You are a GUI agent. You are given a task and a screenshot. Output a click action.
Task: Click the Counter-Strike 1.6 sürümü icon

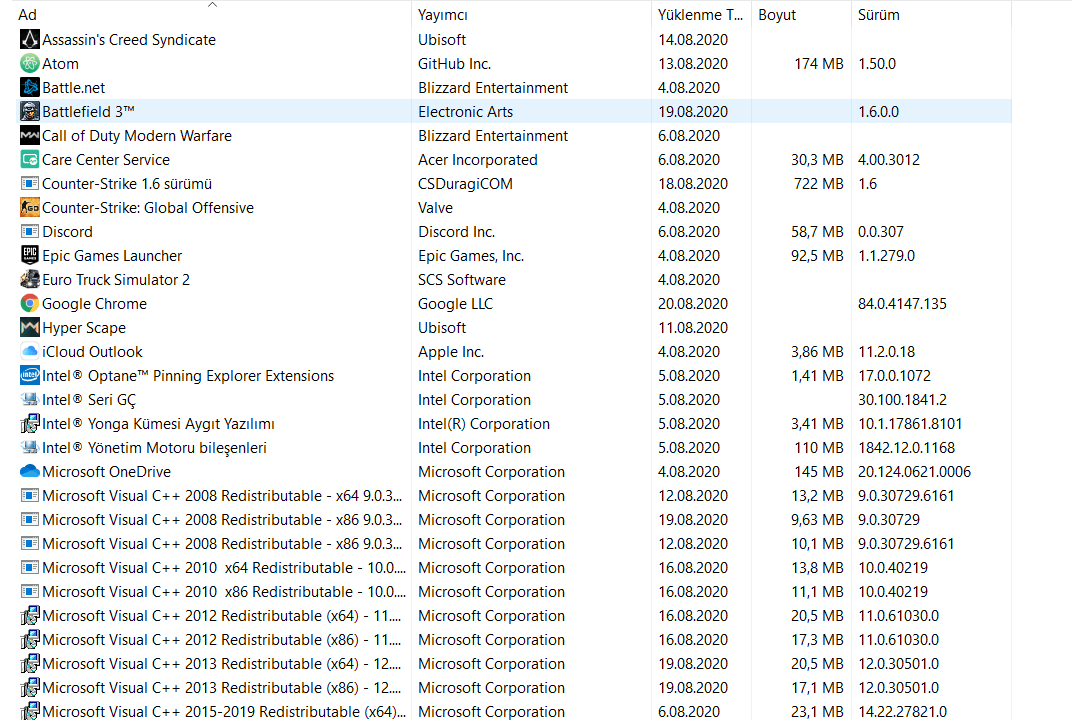29,184
